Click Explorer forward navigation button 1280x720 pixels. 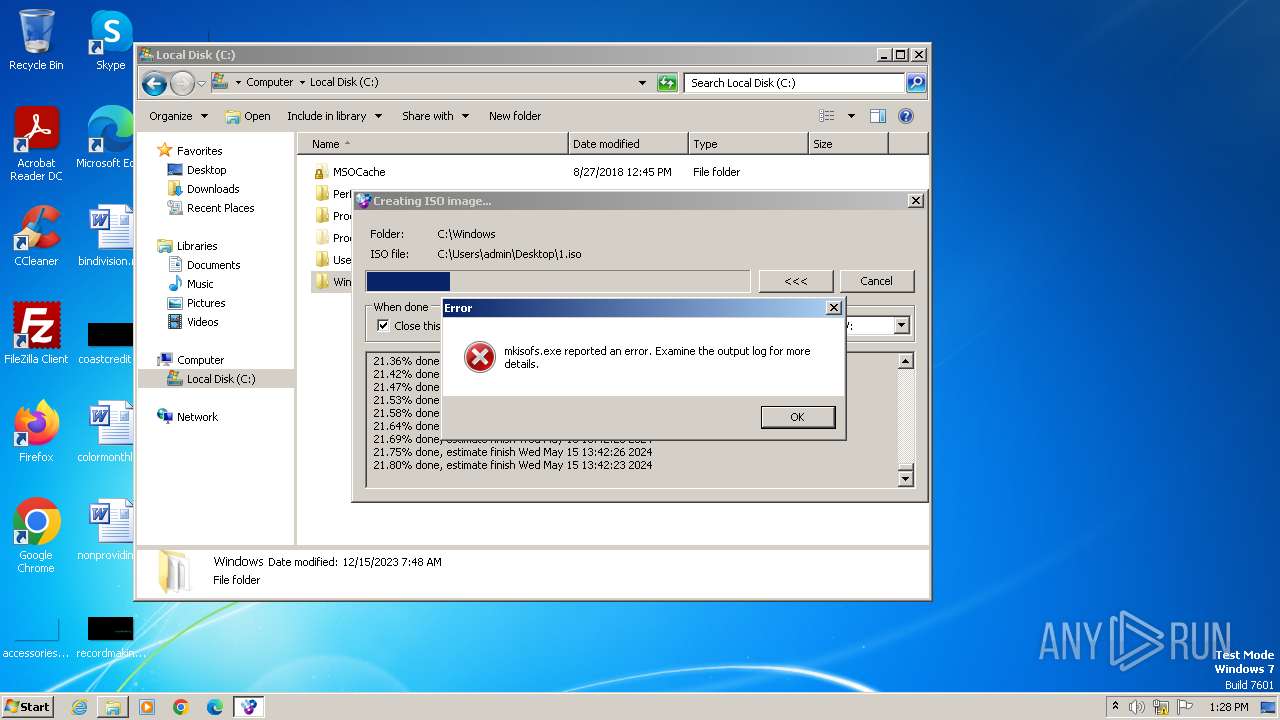click(182, 83)
